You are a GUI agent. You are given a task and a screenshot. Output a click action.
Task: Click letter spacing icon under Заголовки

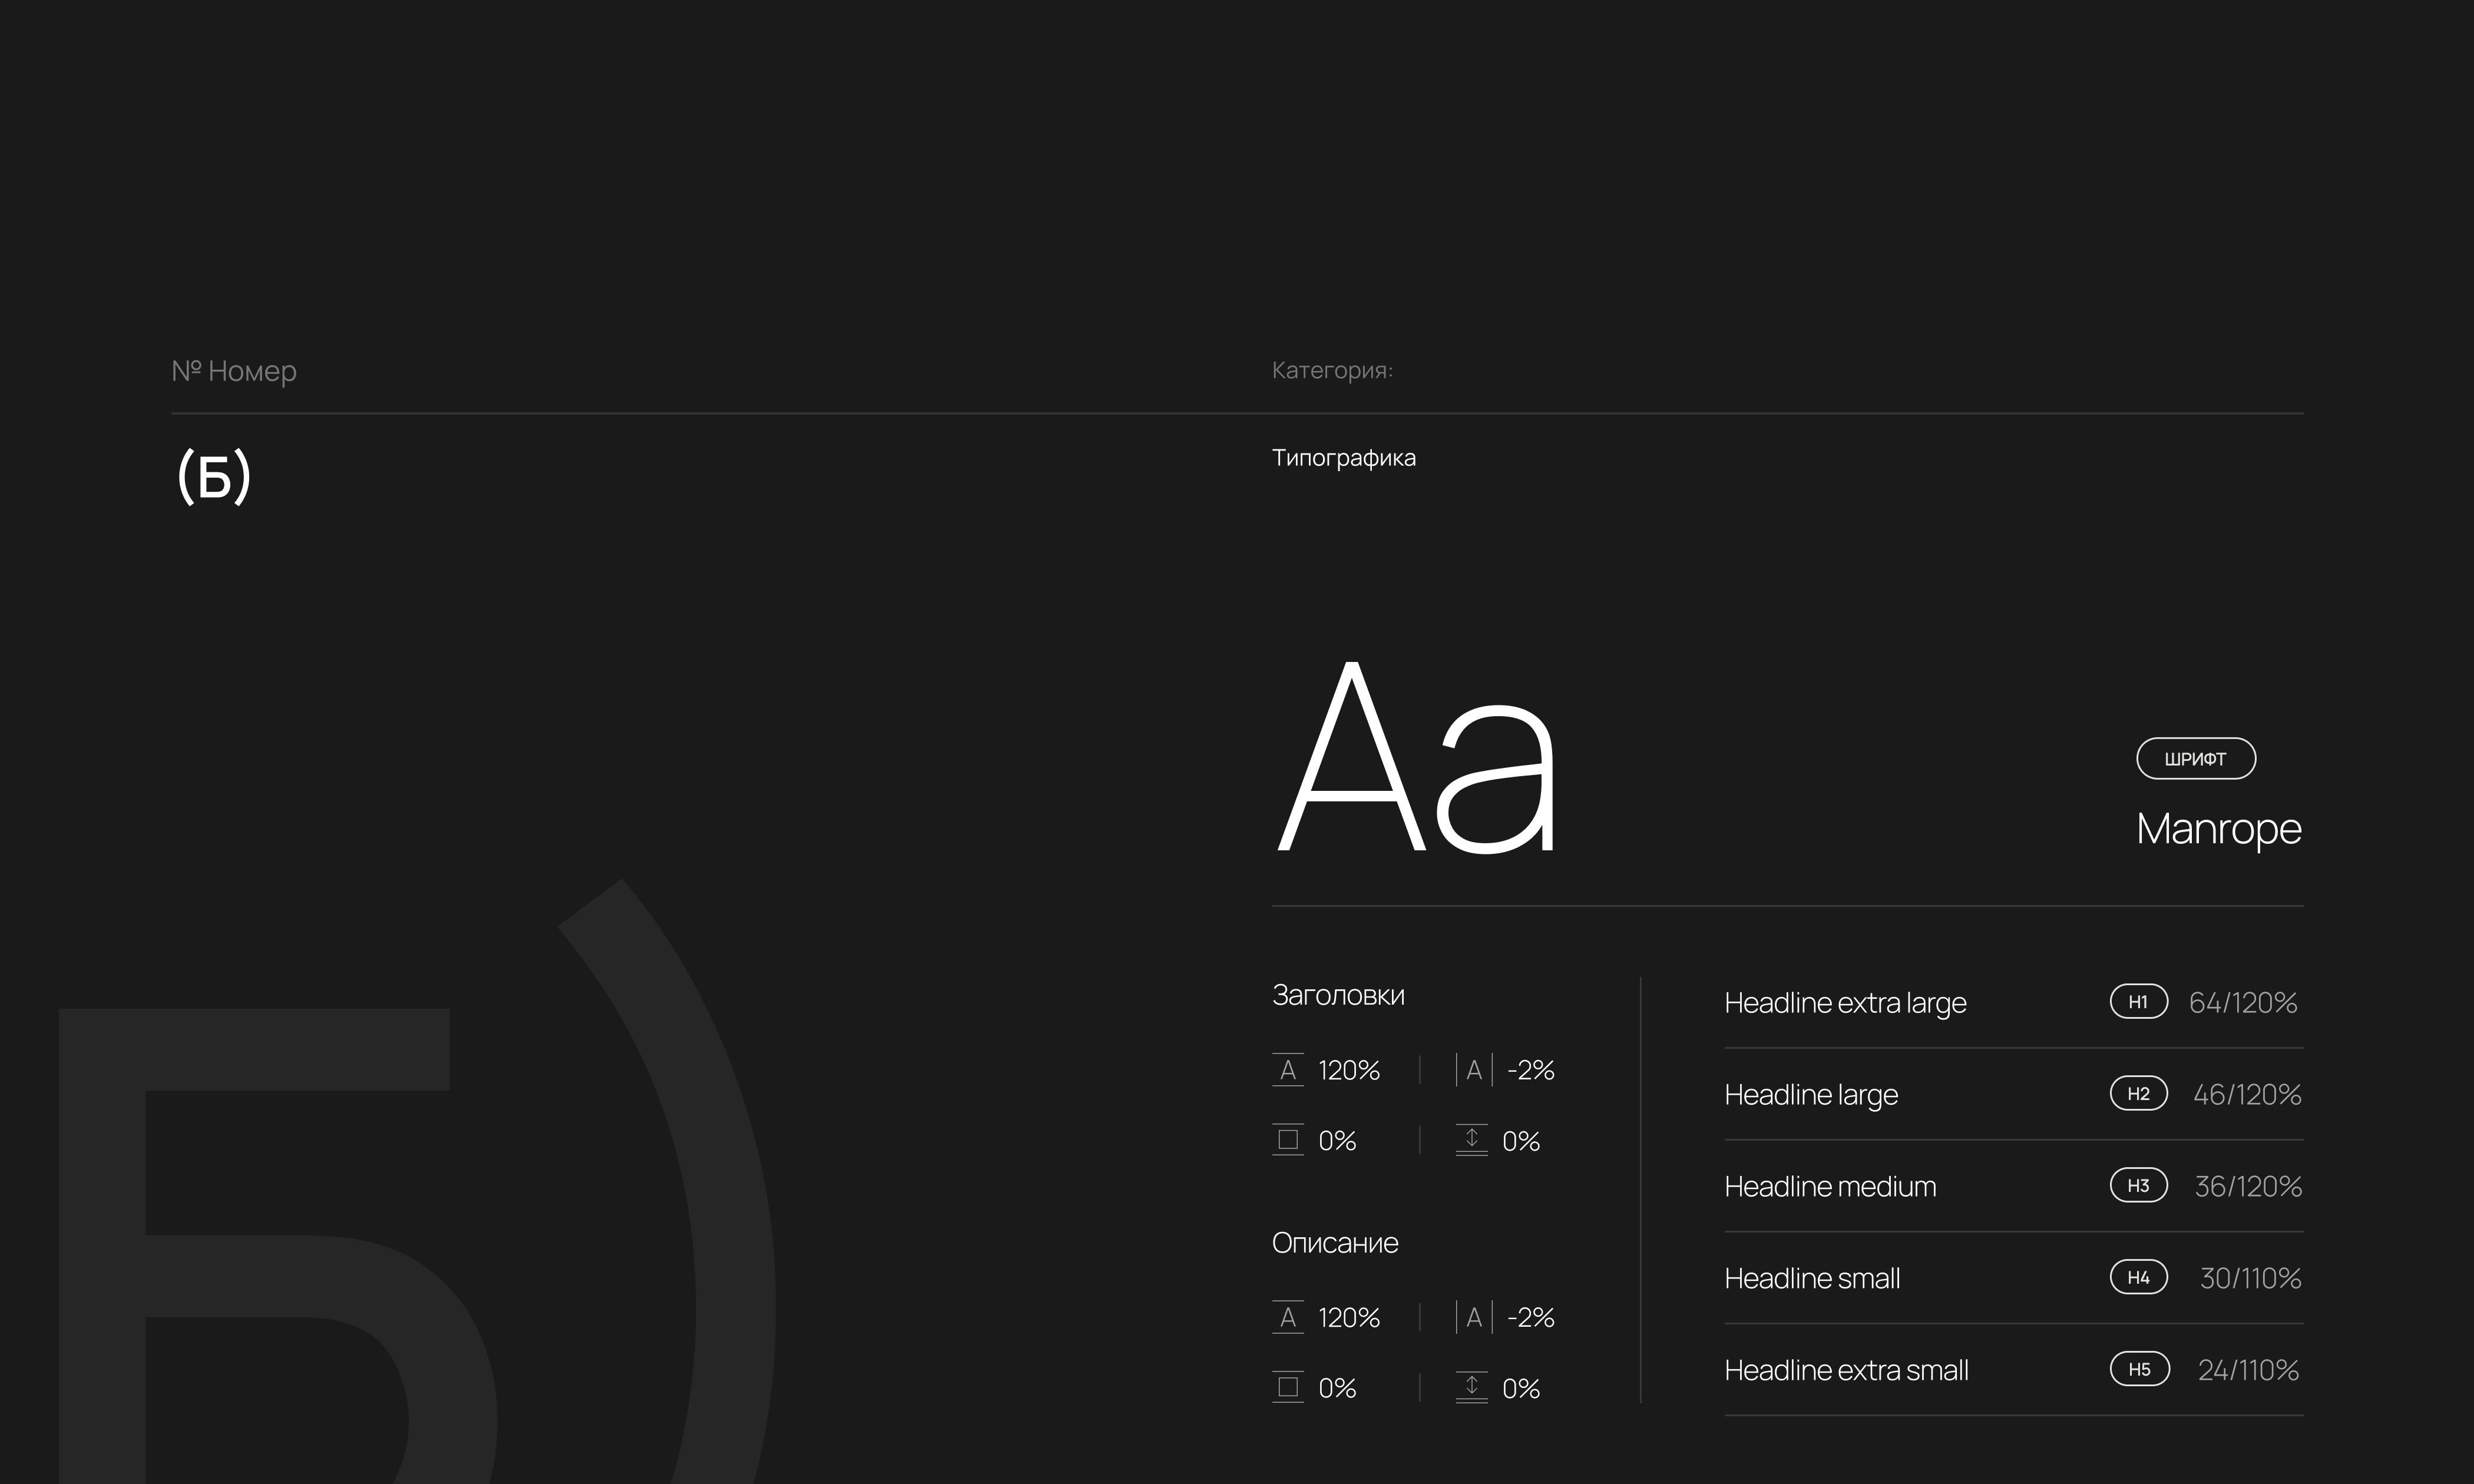click(x=1473, y=1070)
